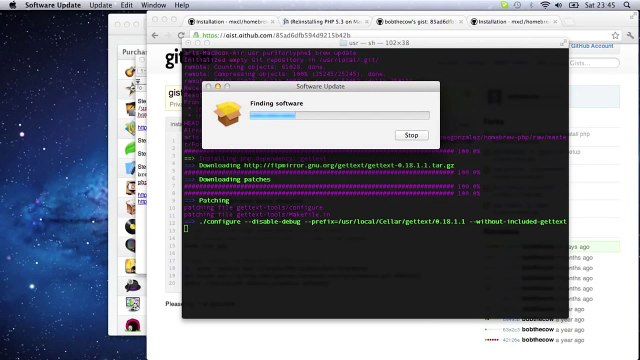Open the Help menu
The image size is (640, 360).
click(x=182, y=5)
